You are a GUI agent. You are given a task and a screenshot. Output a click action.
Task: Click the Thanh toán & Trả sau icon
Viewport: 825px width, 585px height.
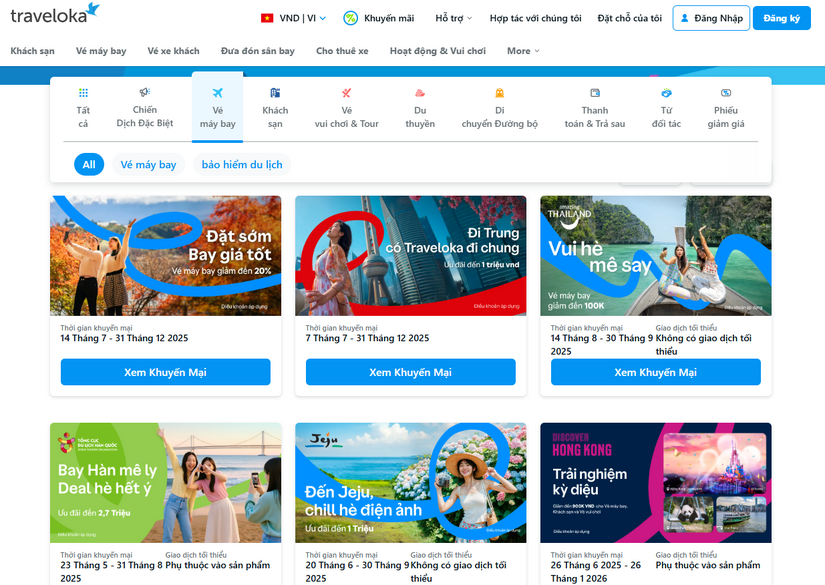click(595, 93)
